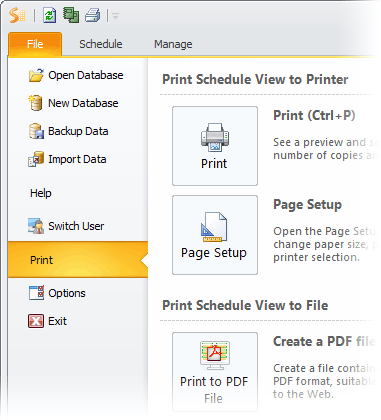Open the Manage ribbon tab
The image size is (381, 420).
[x=173, y=44]
